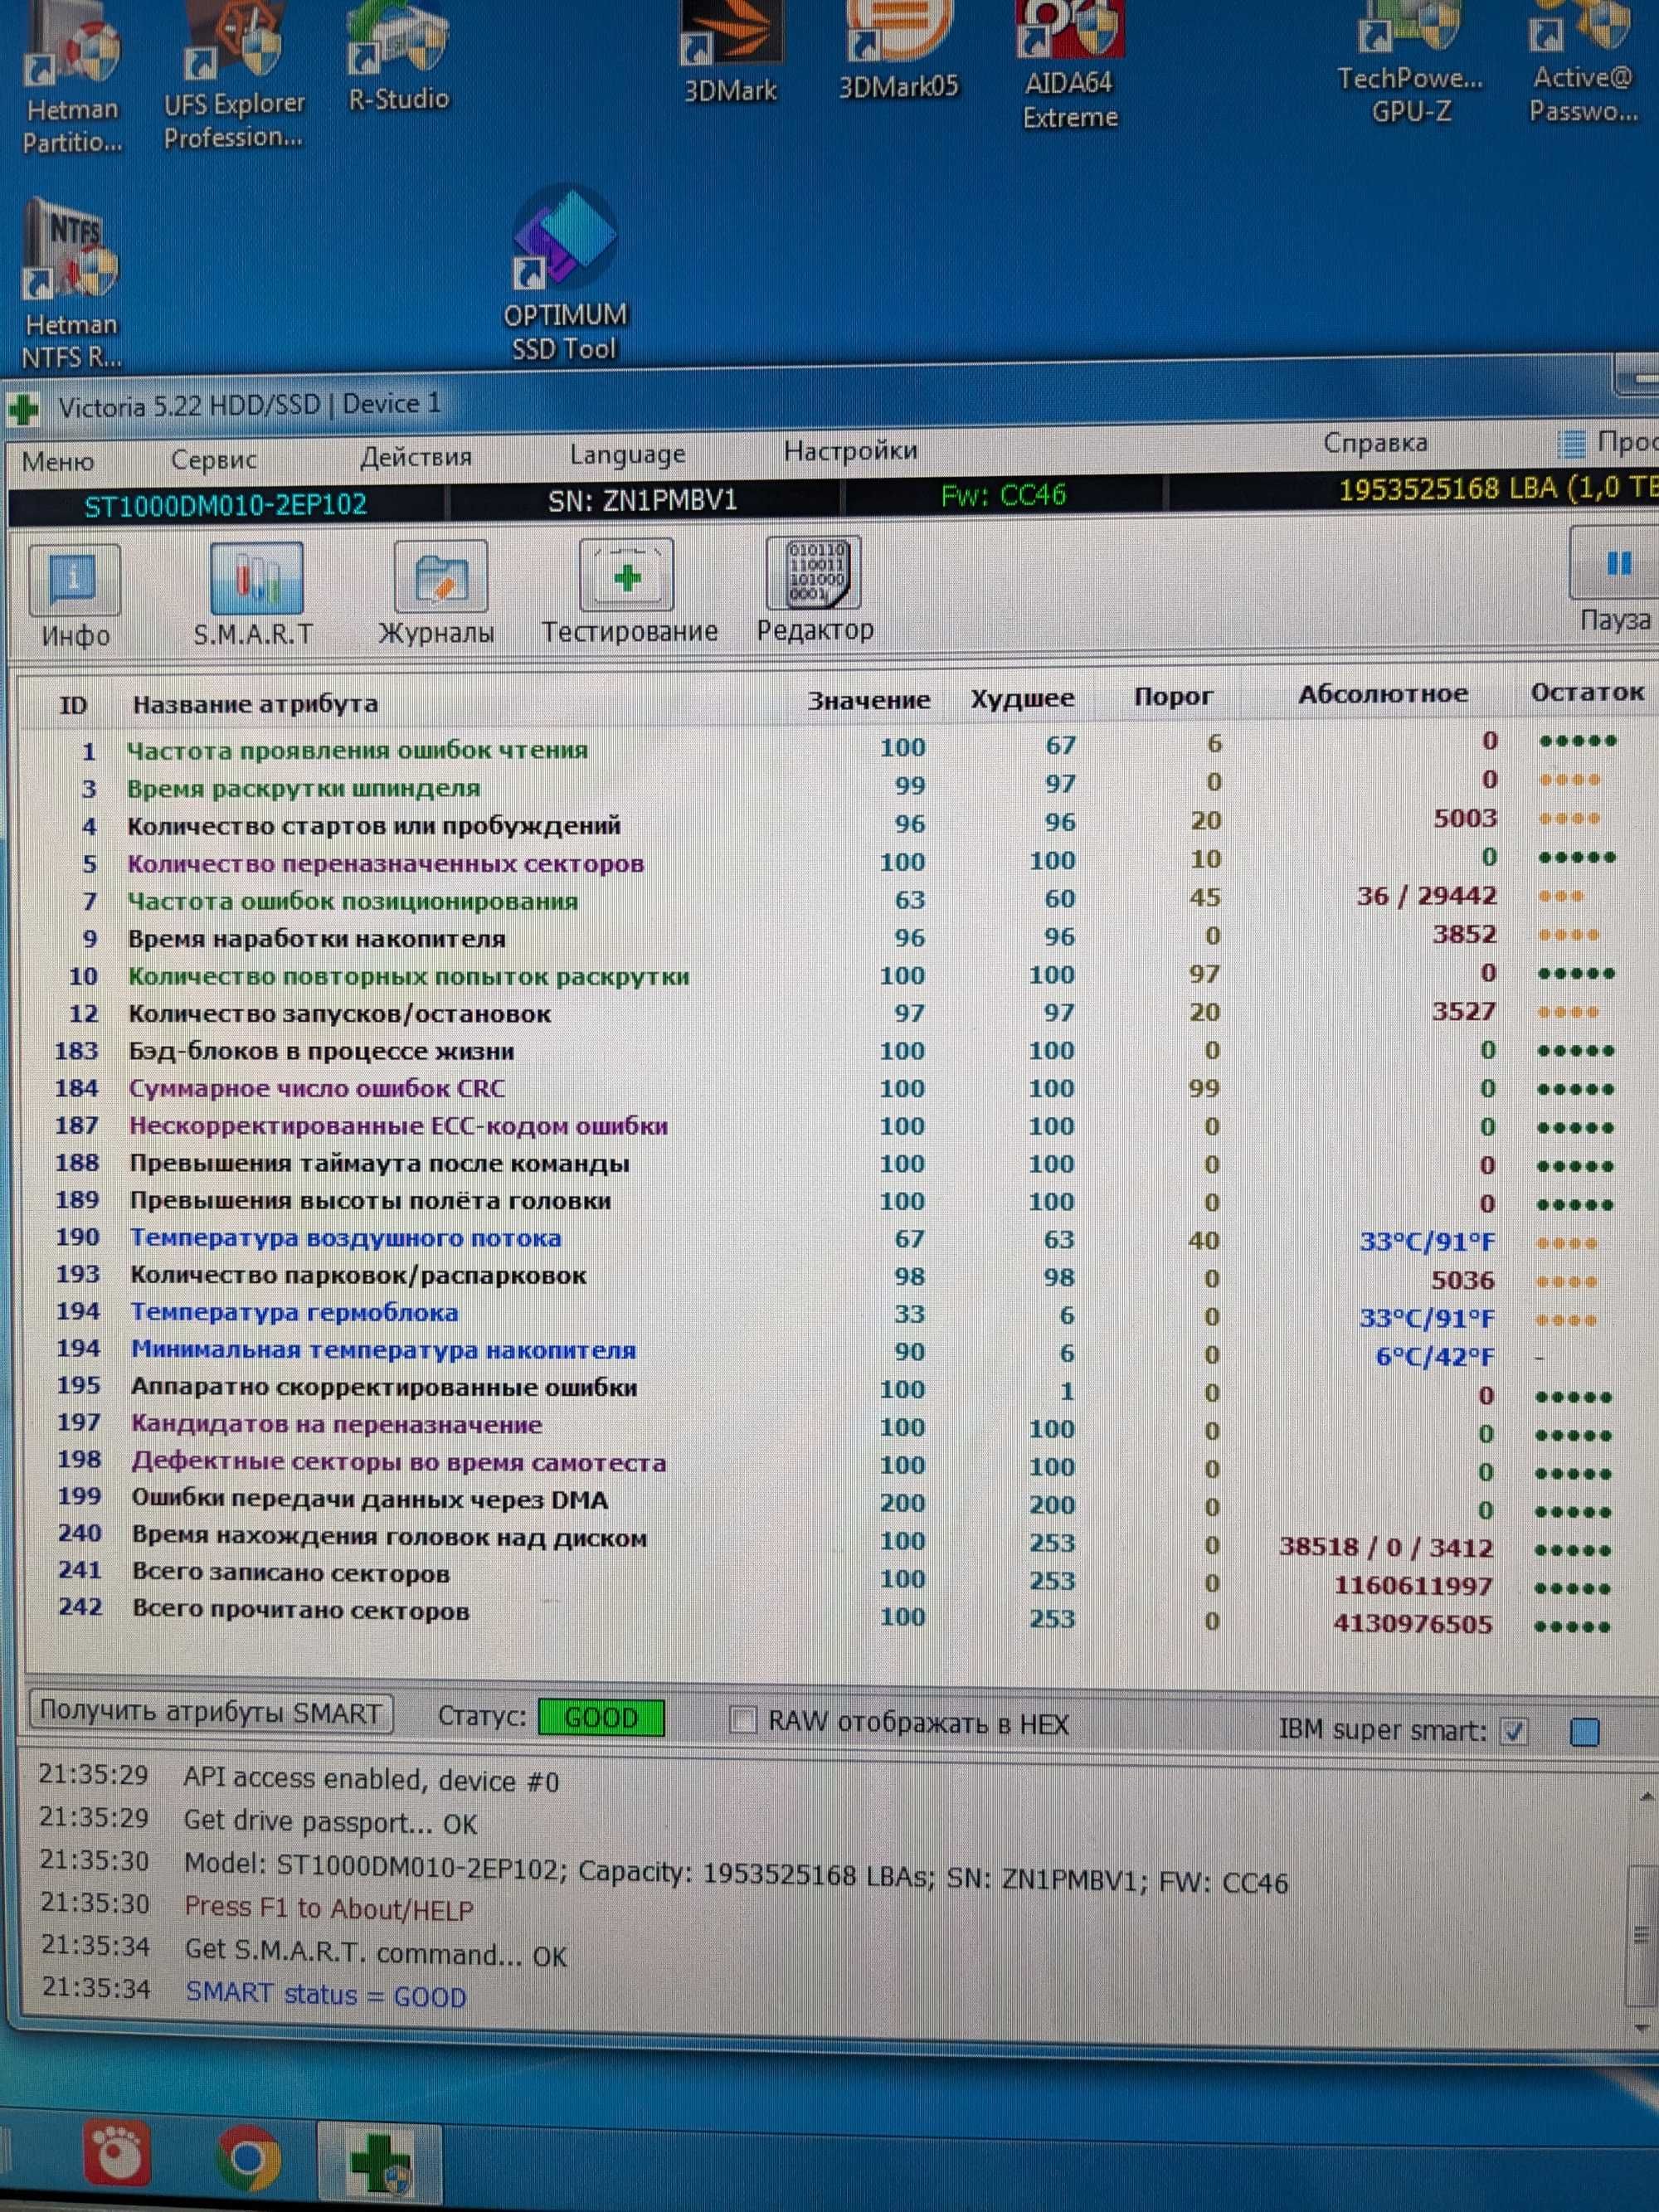Screen dimensions: 1659x2212
Task: Click the log panel scroll down arrow
Action: pos(1641,2027)
